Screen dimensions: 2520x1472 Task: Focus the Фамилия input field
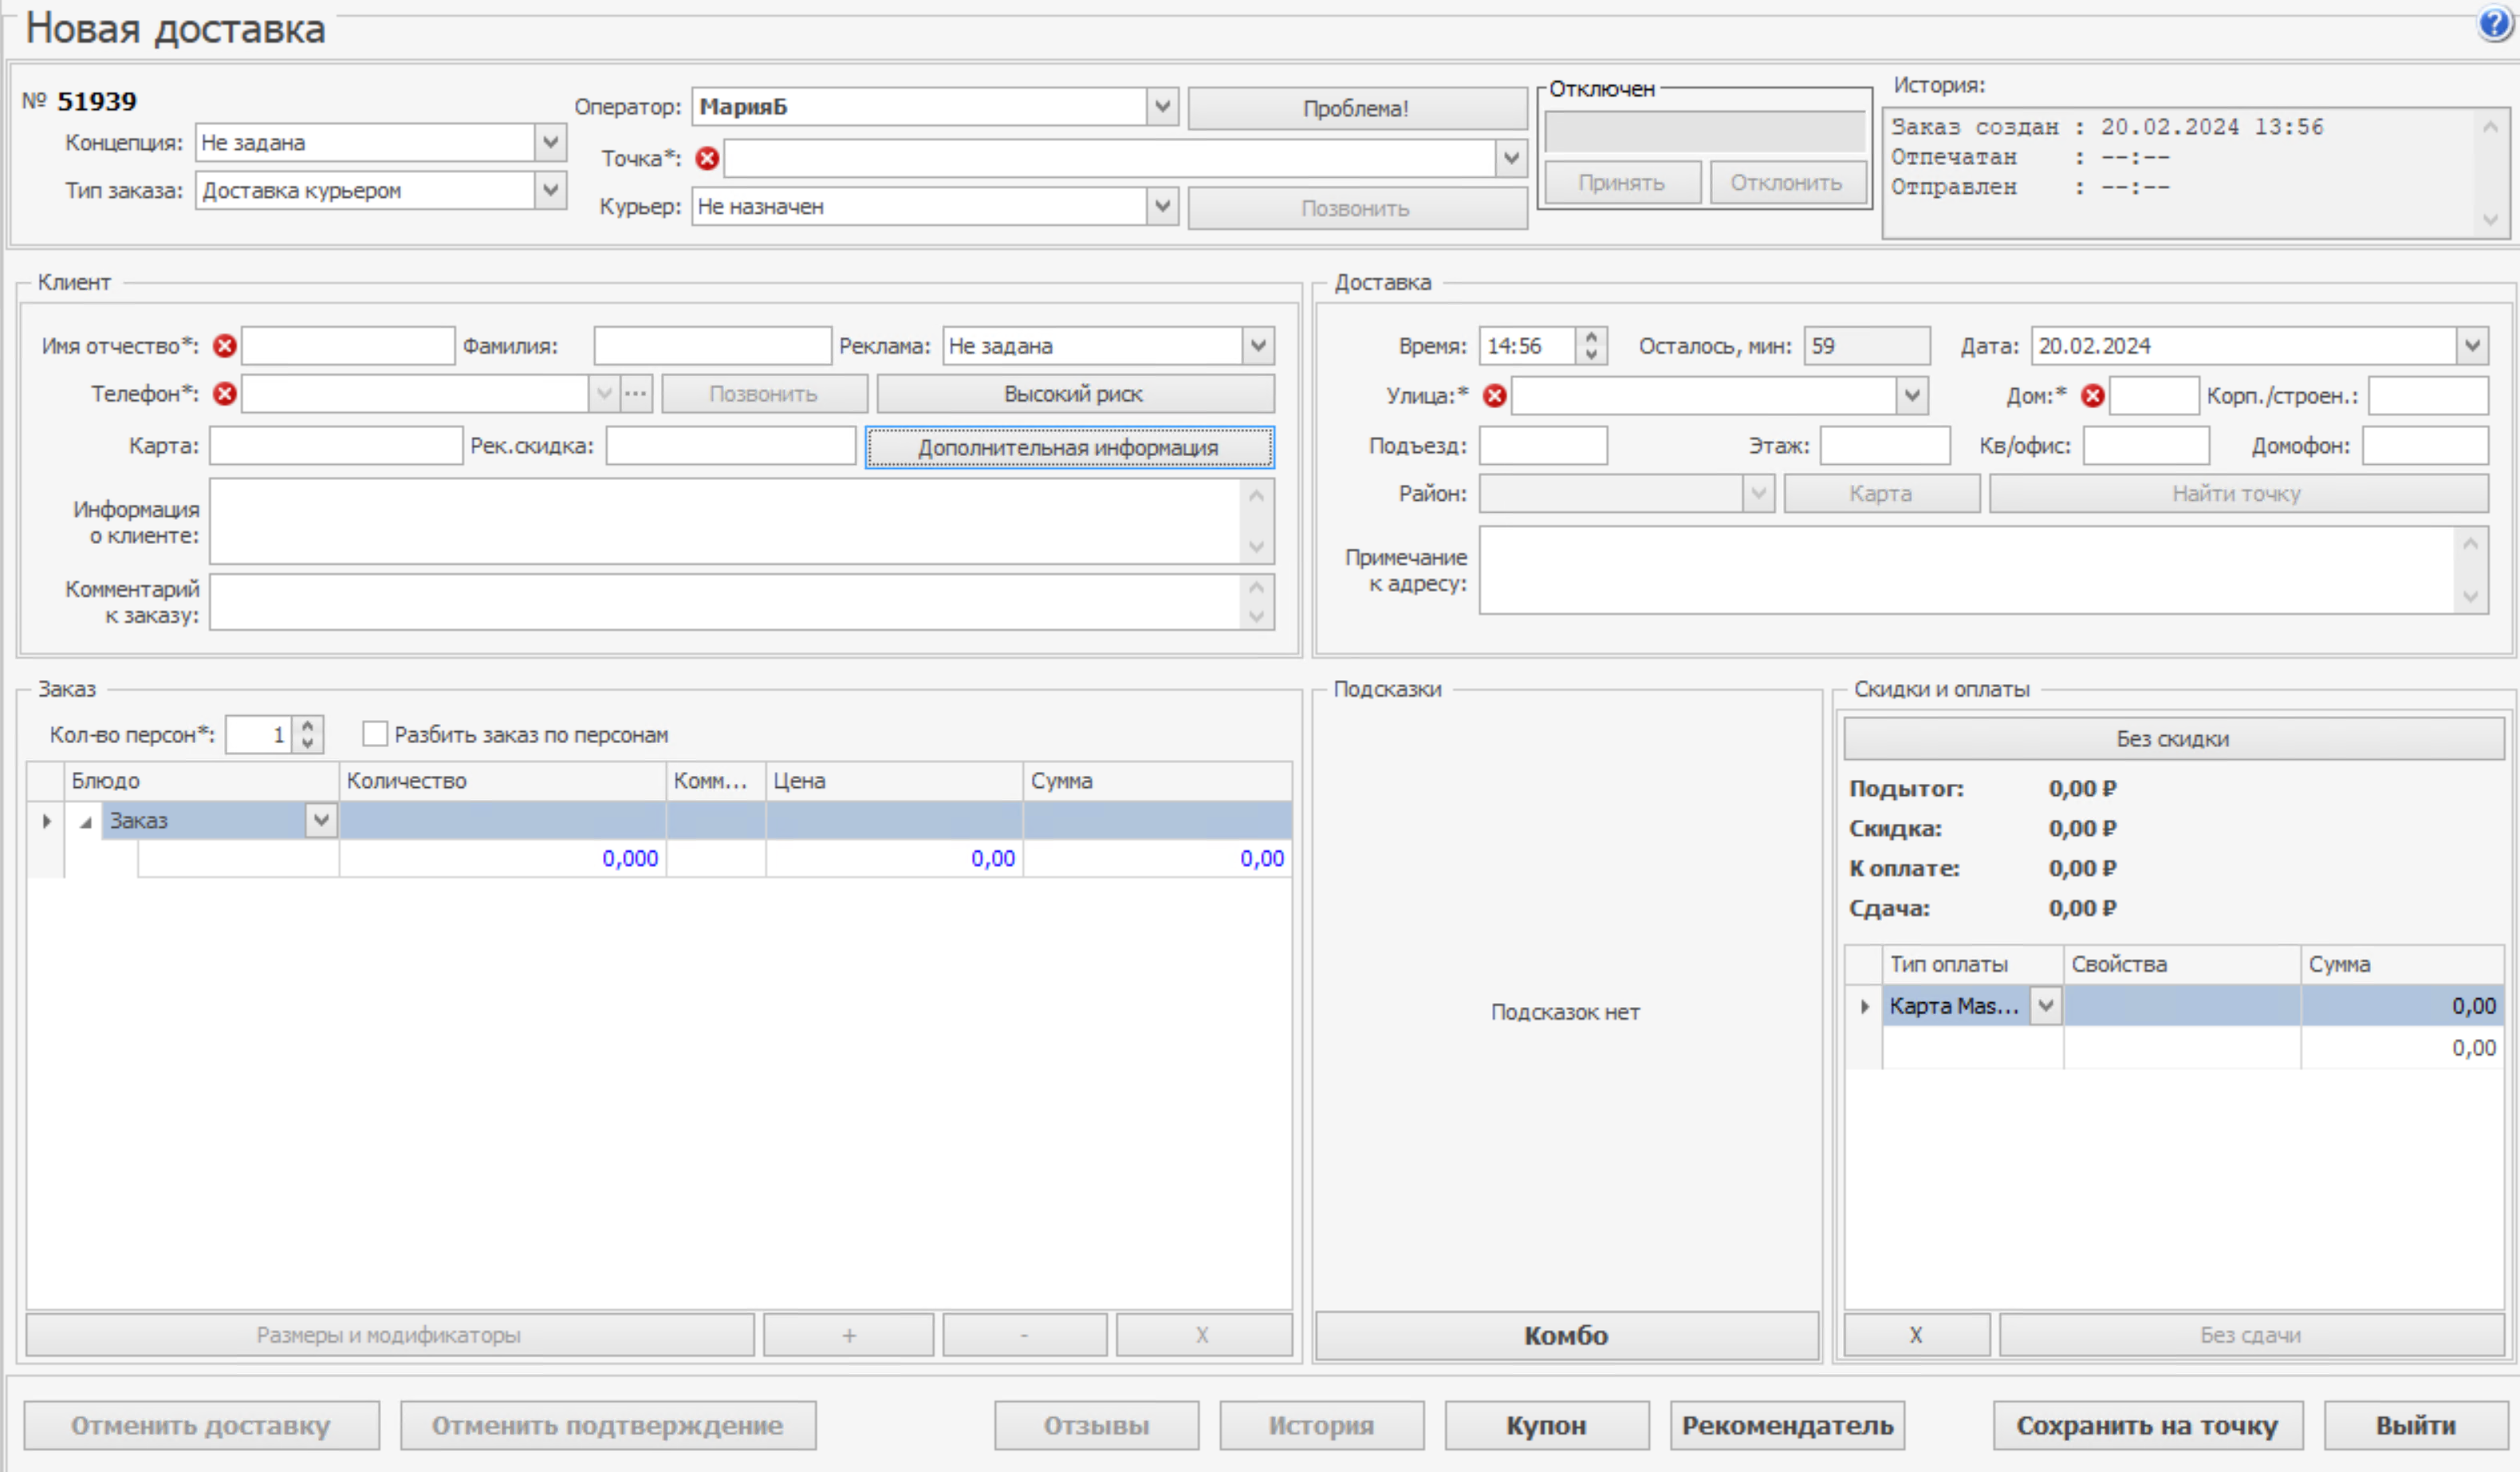[712, 346]
